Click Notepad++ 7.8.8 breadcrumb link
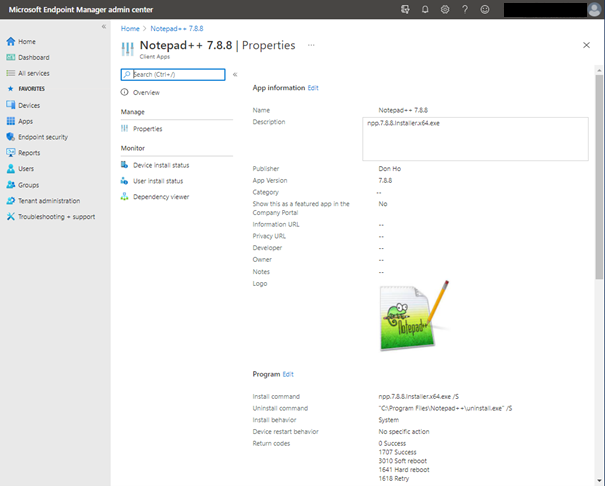The image size is (605, 486). pyautogui.click(x=177, y=29)
